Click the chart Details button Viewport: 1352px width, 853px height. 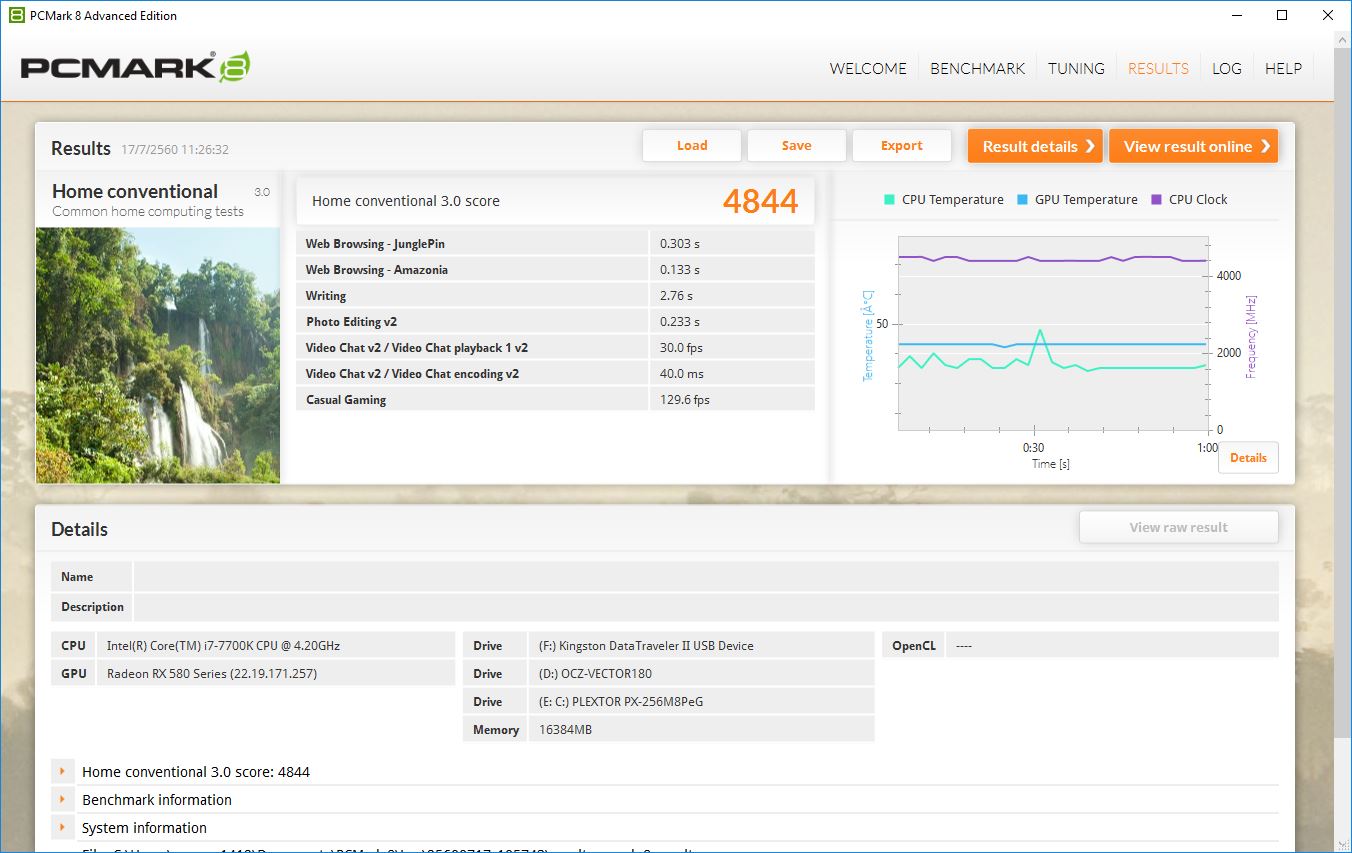pos(1247,458)
